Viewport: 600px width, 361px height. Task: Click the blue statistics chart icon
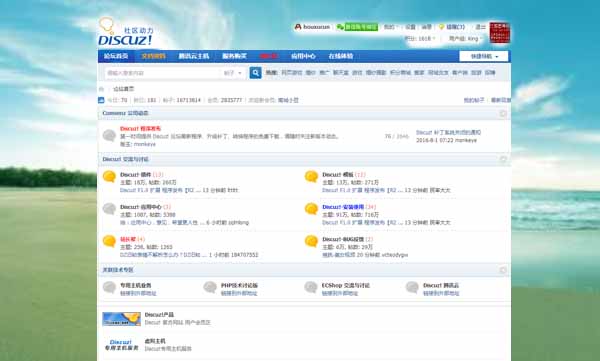[x=101, y=100]
